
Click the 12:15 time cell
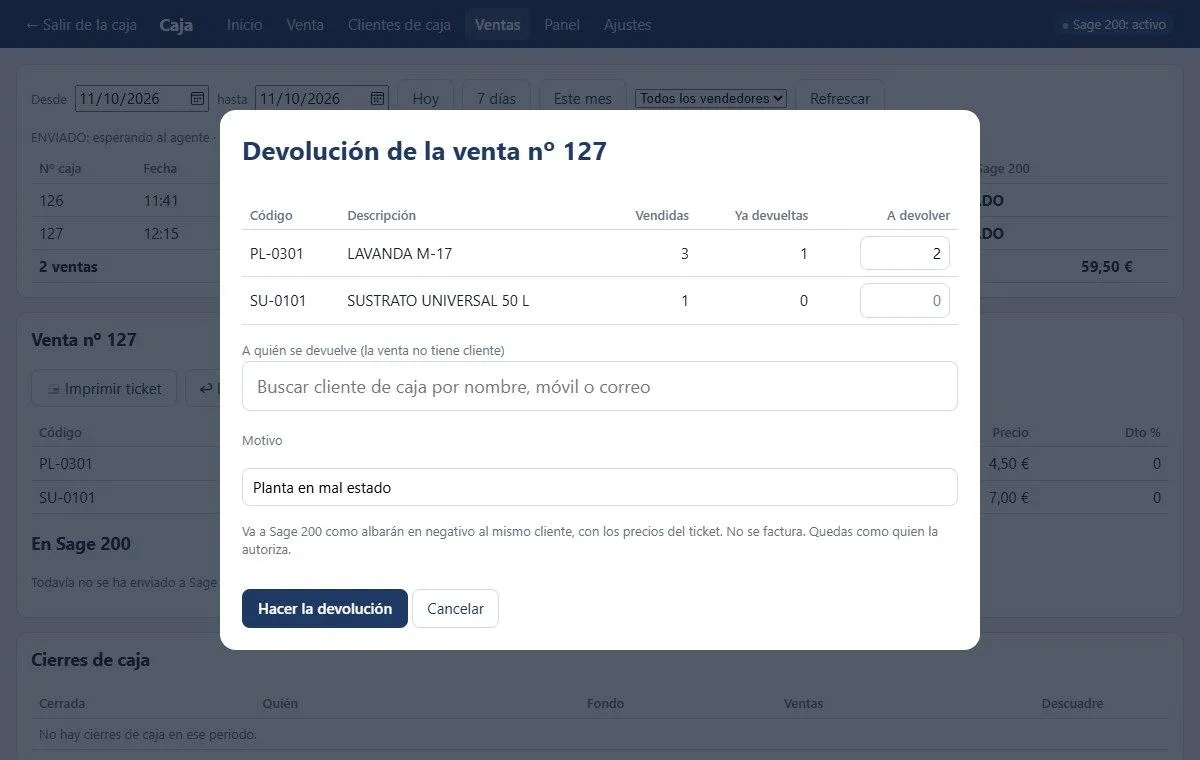pos(161,233)
